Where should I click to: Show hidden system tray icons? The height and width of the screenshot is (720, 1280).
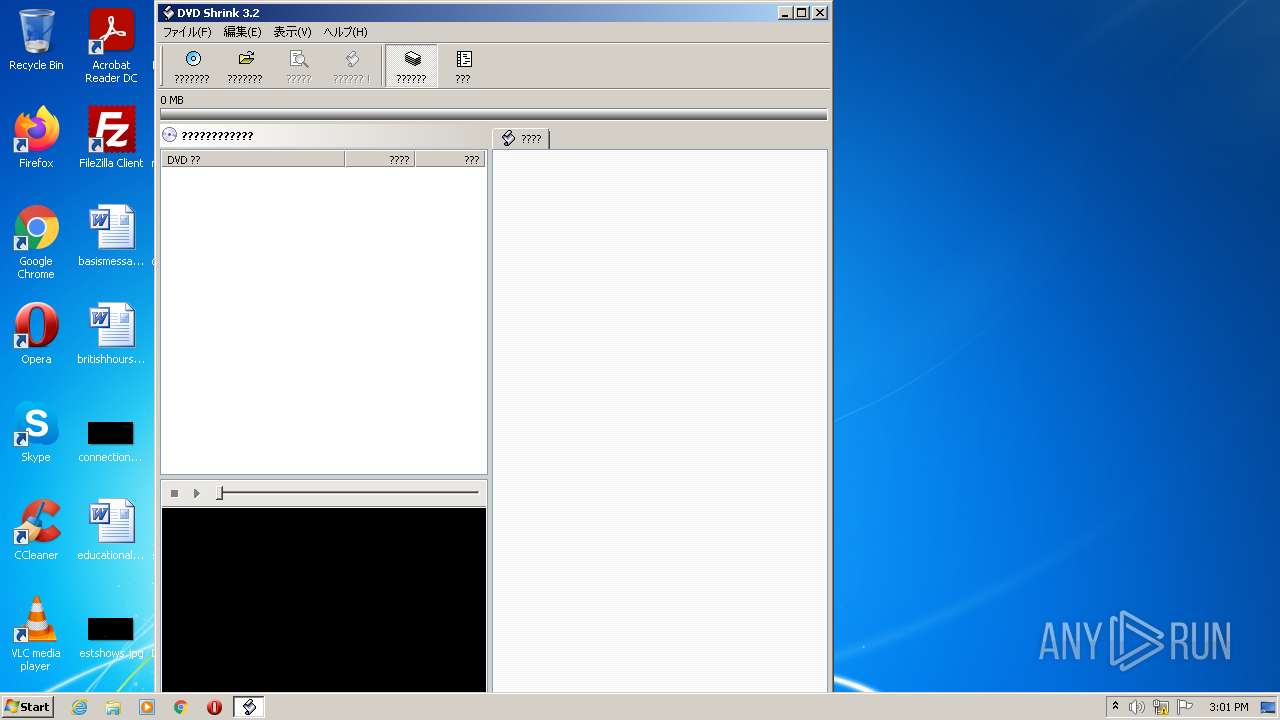coord(1115,707)
